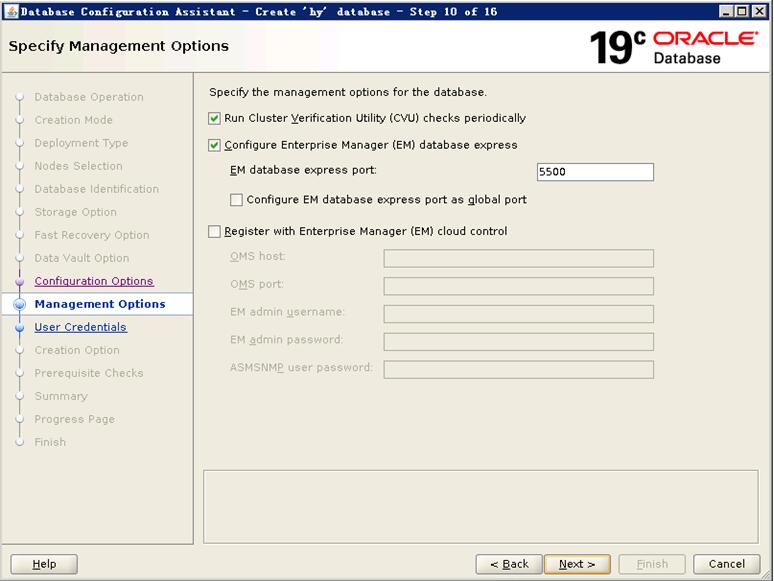The width and height of the screenshot is (774, 581).
Task: Cancel the database creation wizard
Action: point(727,564)
